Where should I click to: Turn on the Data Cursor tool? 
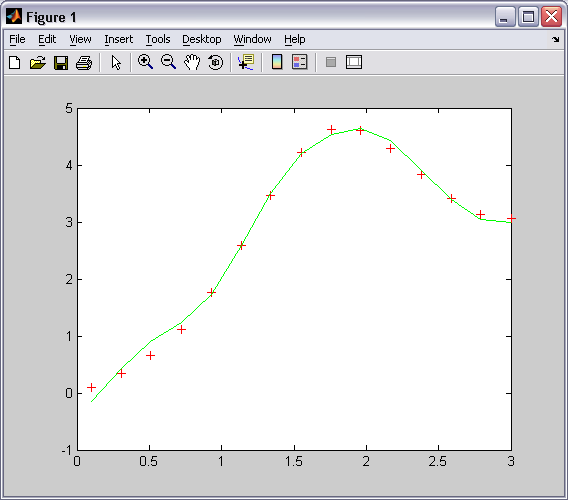tap(246, 62)
